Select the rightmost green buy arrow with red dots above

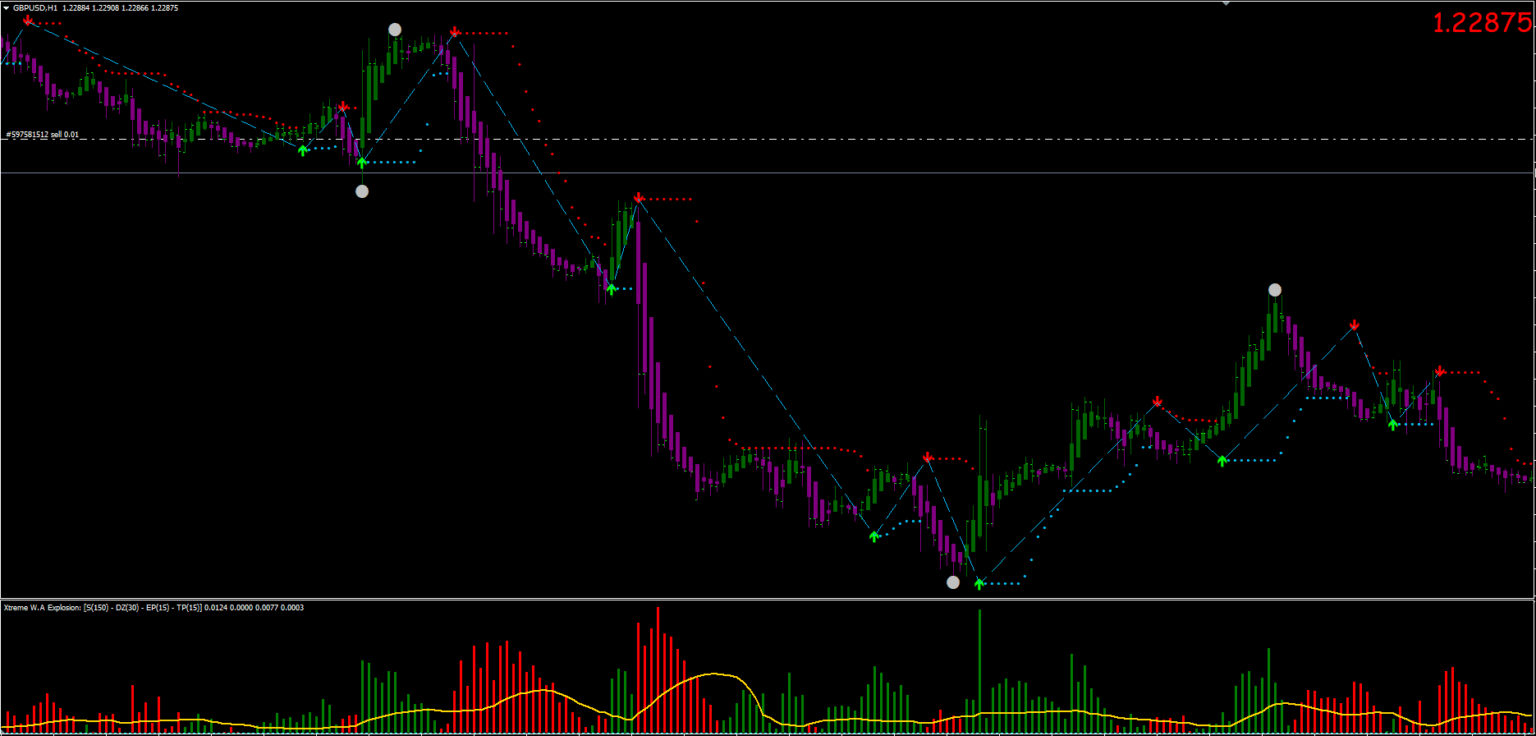[1393, 424]
